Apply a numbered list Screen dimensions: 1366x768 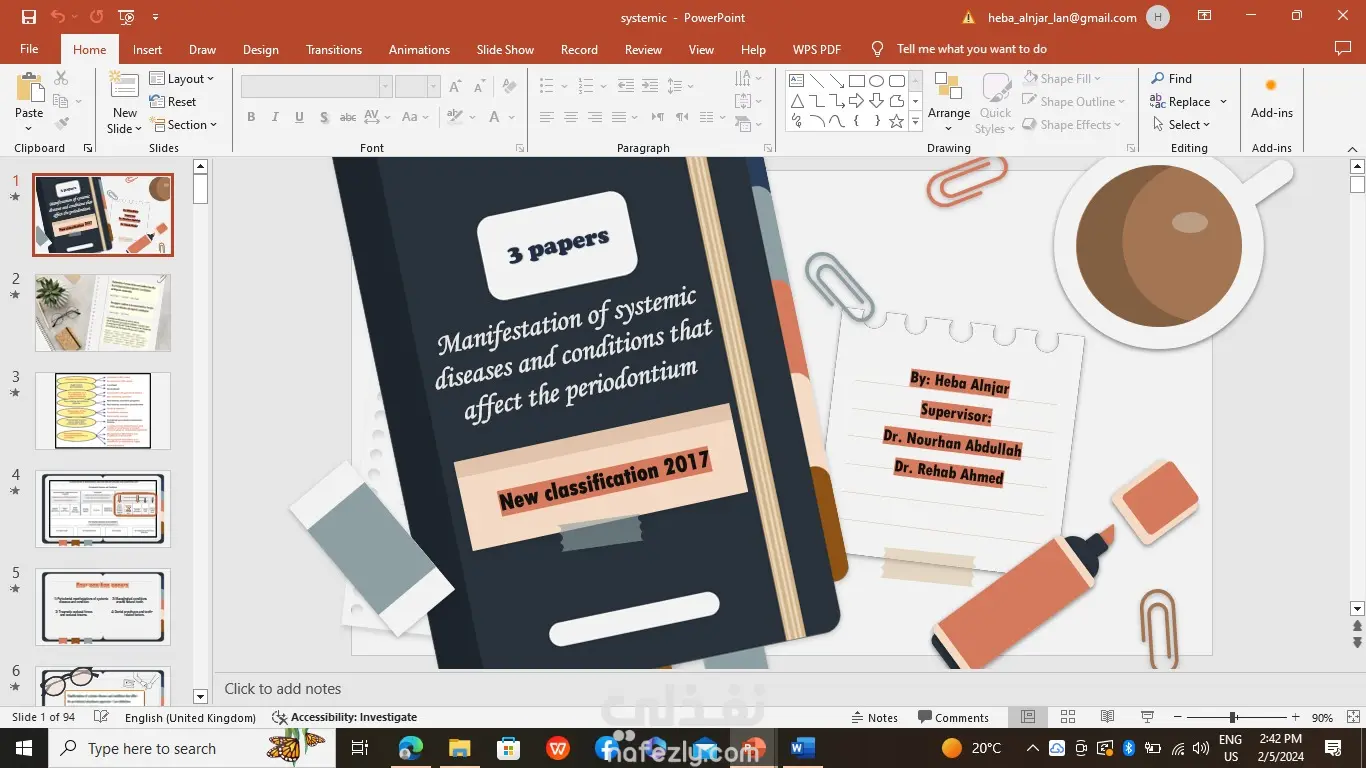(x=586, y=86)
